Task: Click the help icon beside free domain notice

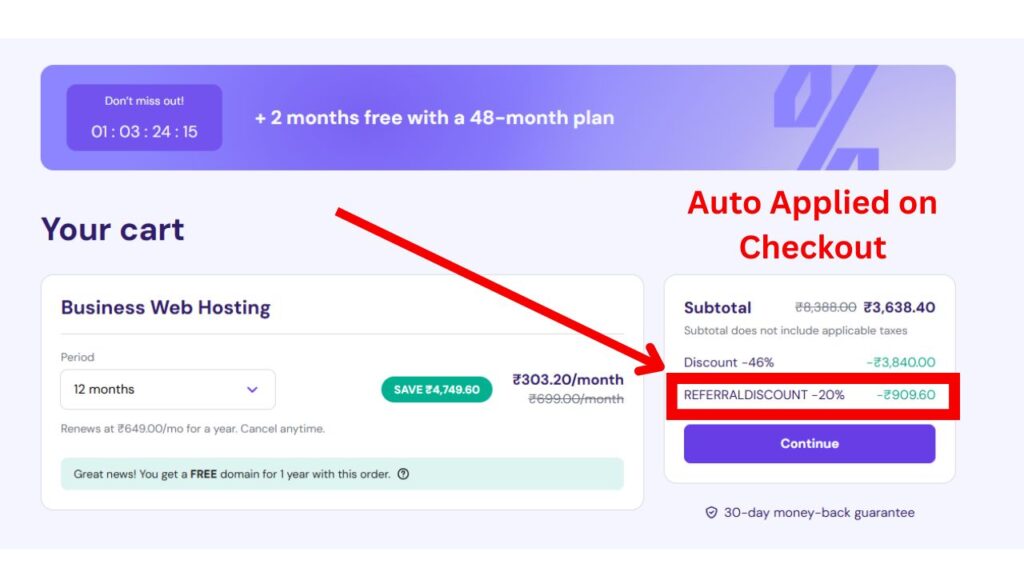Action: click(403, 474)
